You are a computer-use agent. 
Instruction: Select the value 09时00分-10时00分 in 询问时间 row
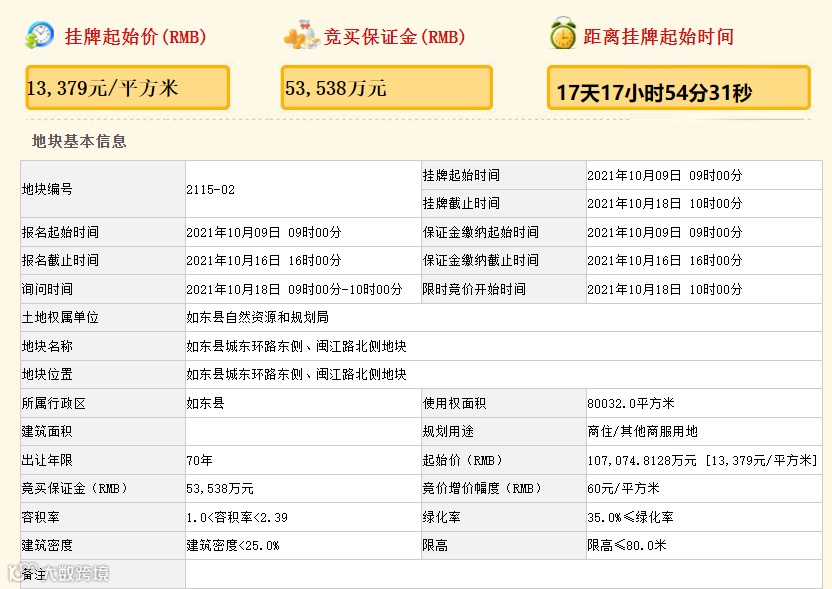click(x=345, y=289)
